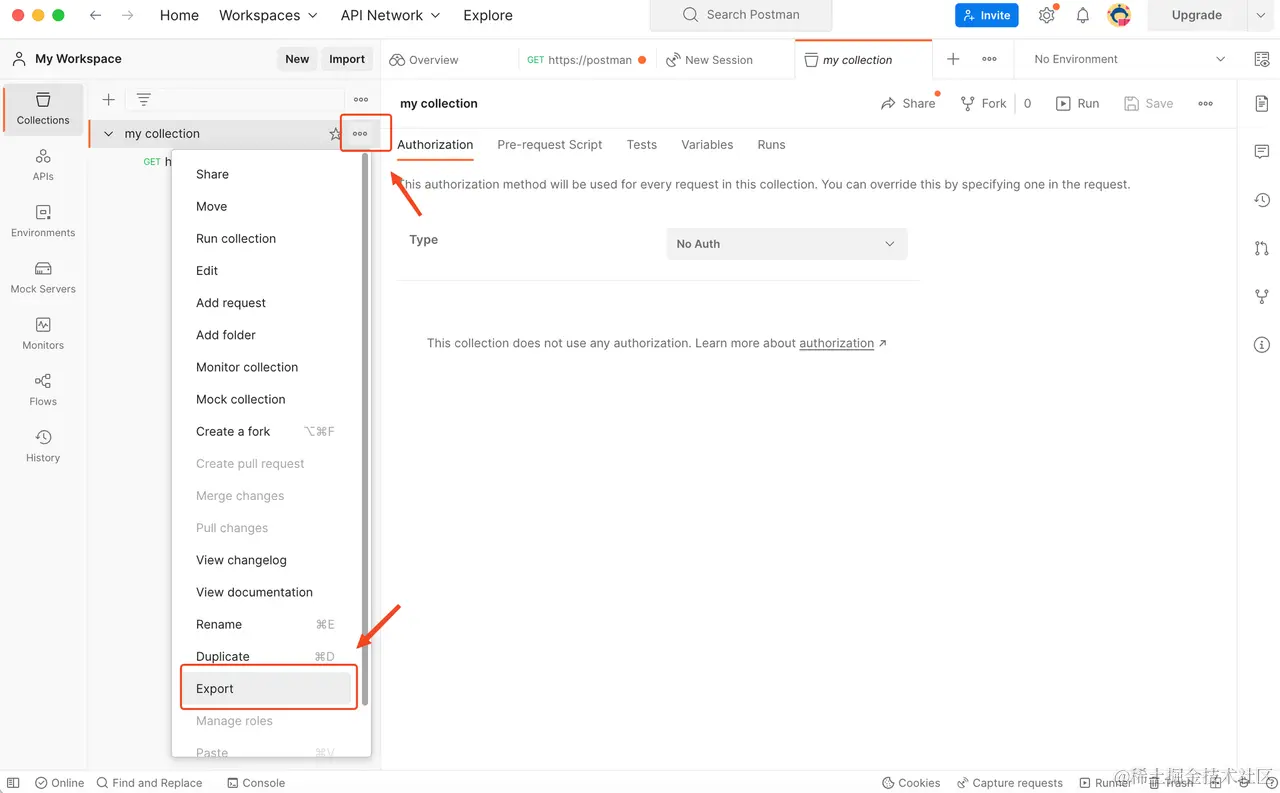Viewport: 1280px width, 793px height.
Task: Open a new tab with the plus icon
Action: click(953, 59)
